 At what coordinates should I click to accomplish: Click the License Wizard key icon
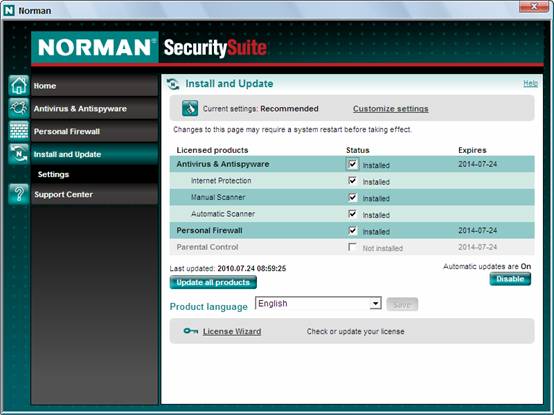point(191,331)
